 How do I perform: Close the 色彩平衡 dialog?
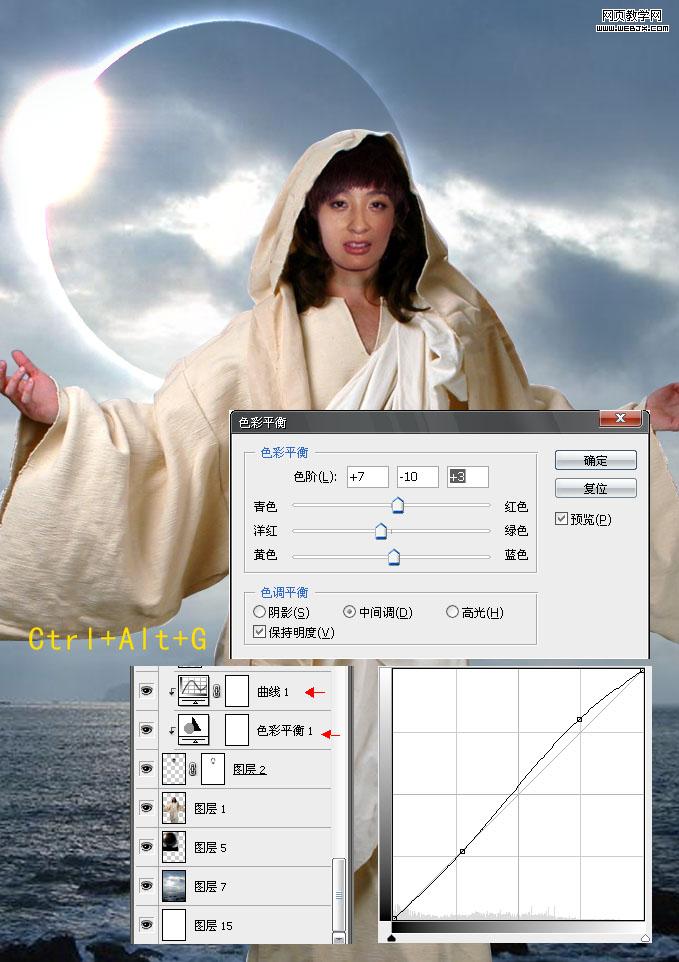pos(620,418)
